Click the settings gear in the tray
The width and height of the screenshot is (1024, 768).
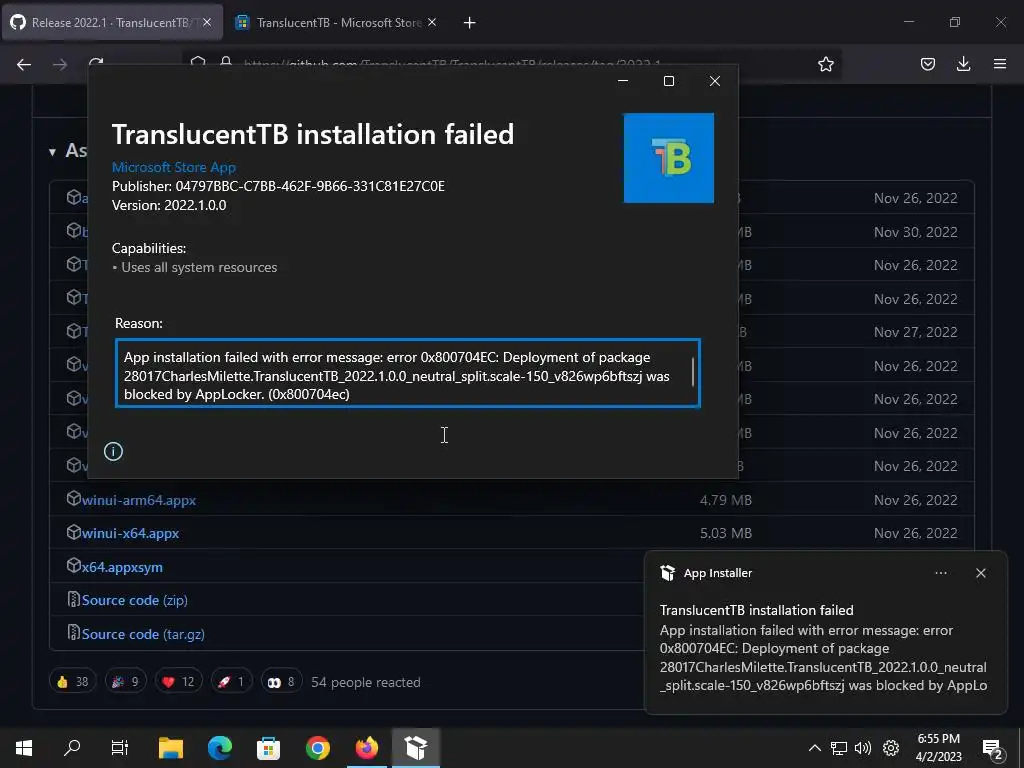click(x=891, y=748)
